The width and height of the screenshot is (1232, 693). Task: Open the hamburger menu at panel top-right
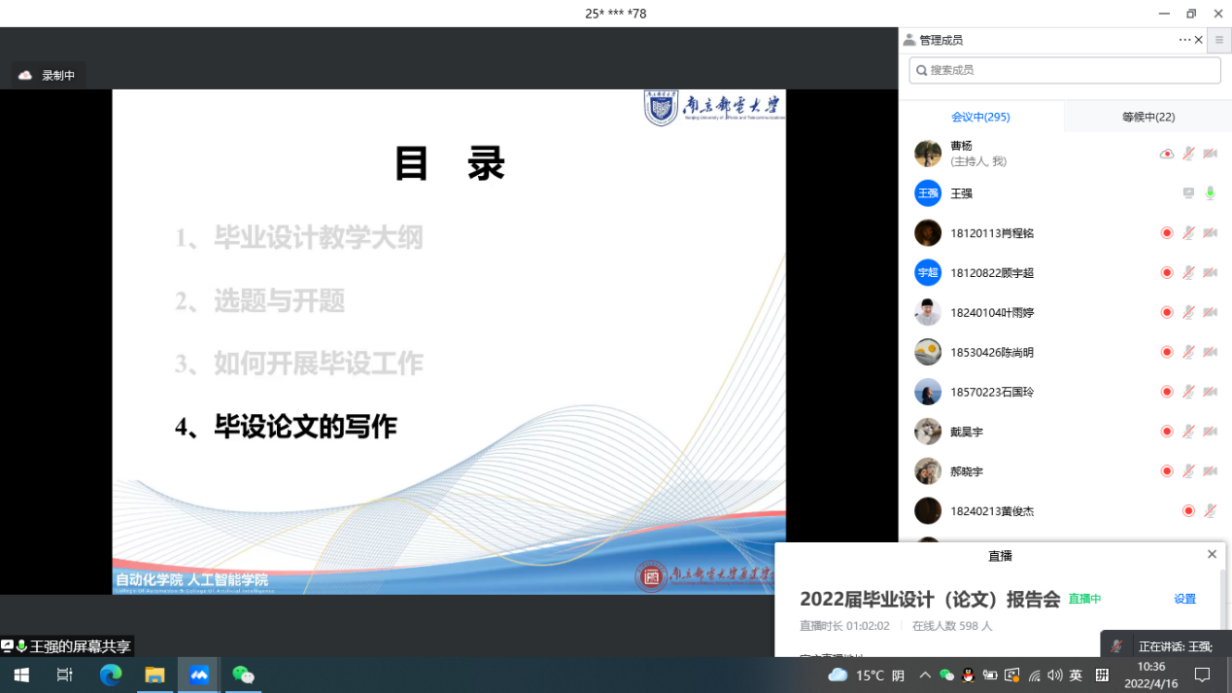click(x=1218, y=40)
